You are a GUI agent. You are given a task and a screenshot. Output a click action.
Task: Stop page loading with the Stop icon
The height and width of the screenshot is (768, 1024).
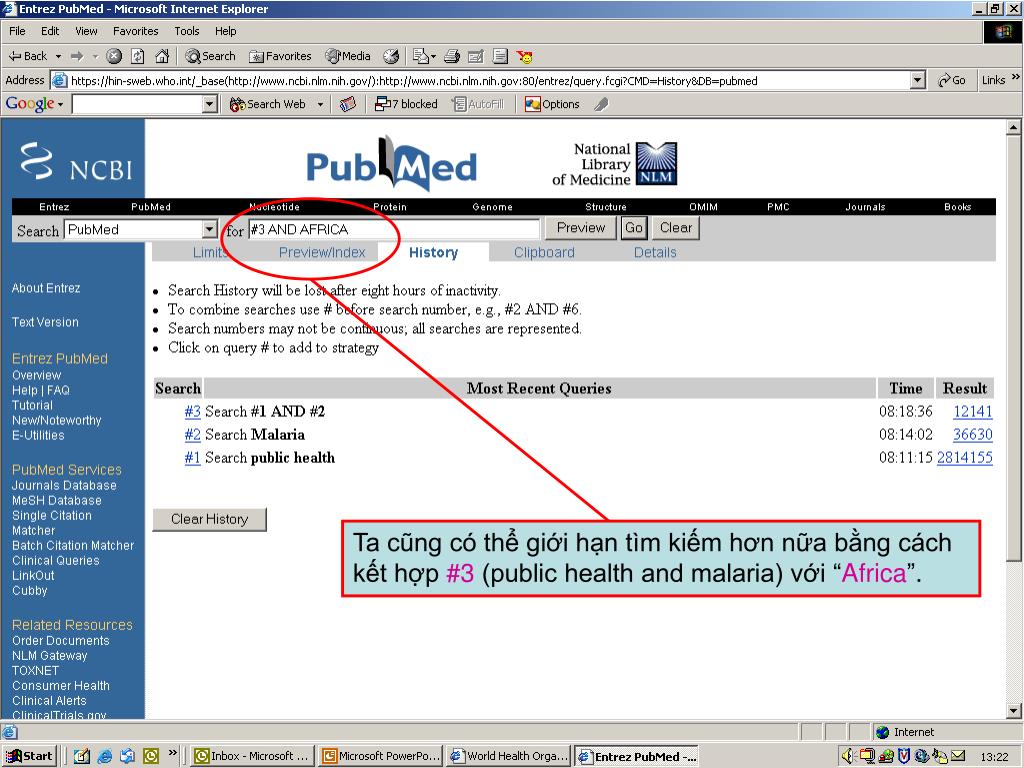click(x=114, y=56)
